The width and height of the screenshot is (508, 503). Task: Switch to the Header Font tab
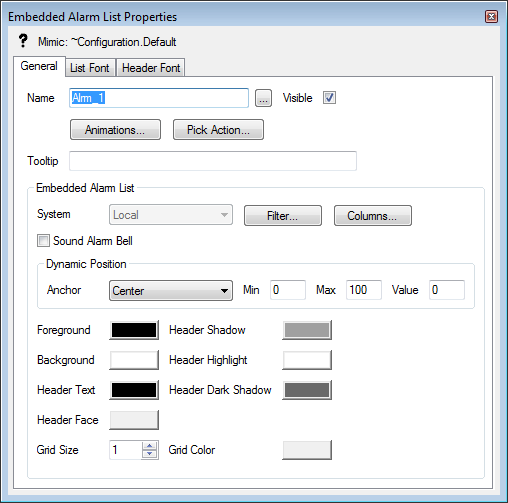(151, 68)
